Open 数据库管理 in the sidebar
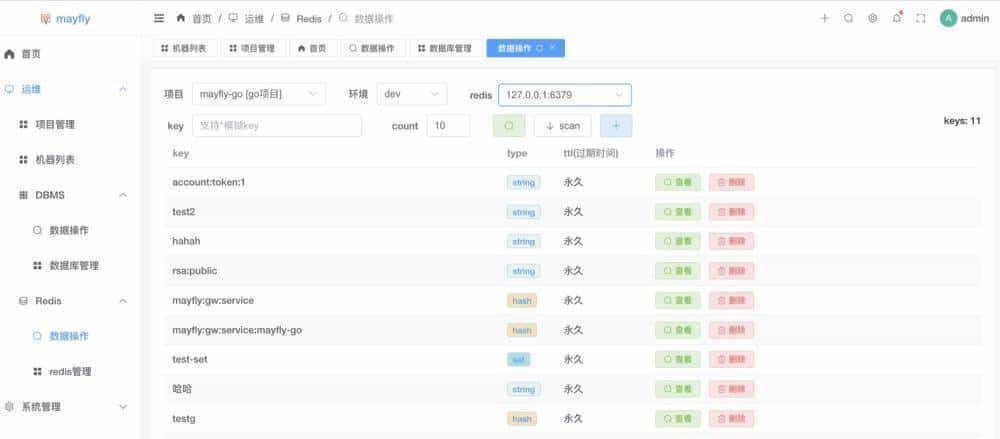 click(x=70, y=265)
